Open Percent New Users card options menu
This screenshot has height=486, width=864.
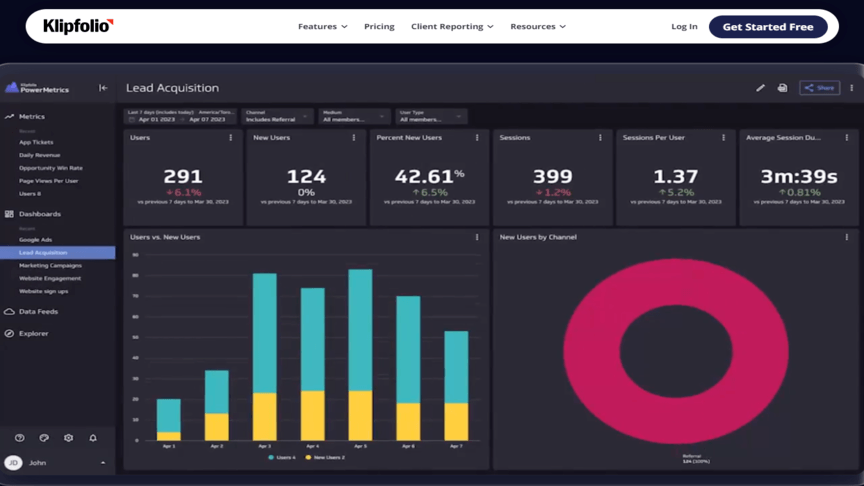click(477, 138)
